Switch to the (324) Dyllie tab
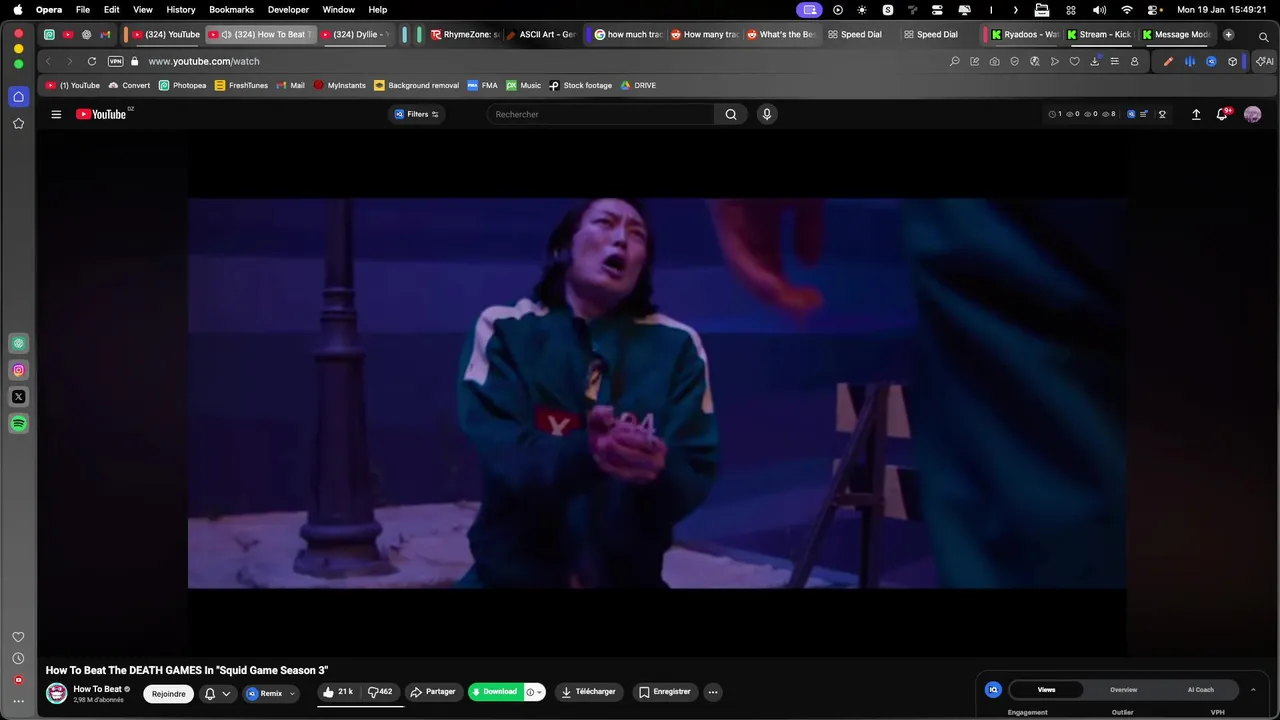This screenshot has width=1280, height=720. tap(358, 34)
